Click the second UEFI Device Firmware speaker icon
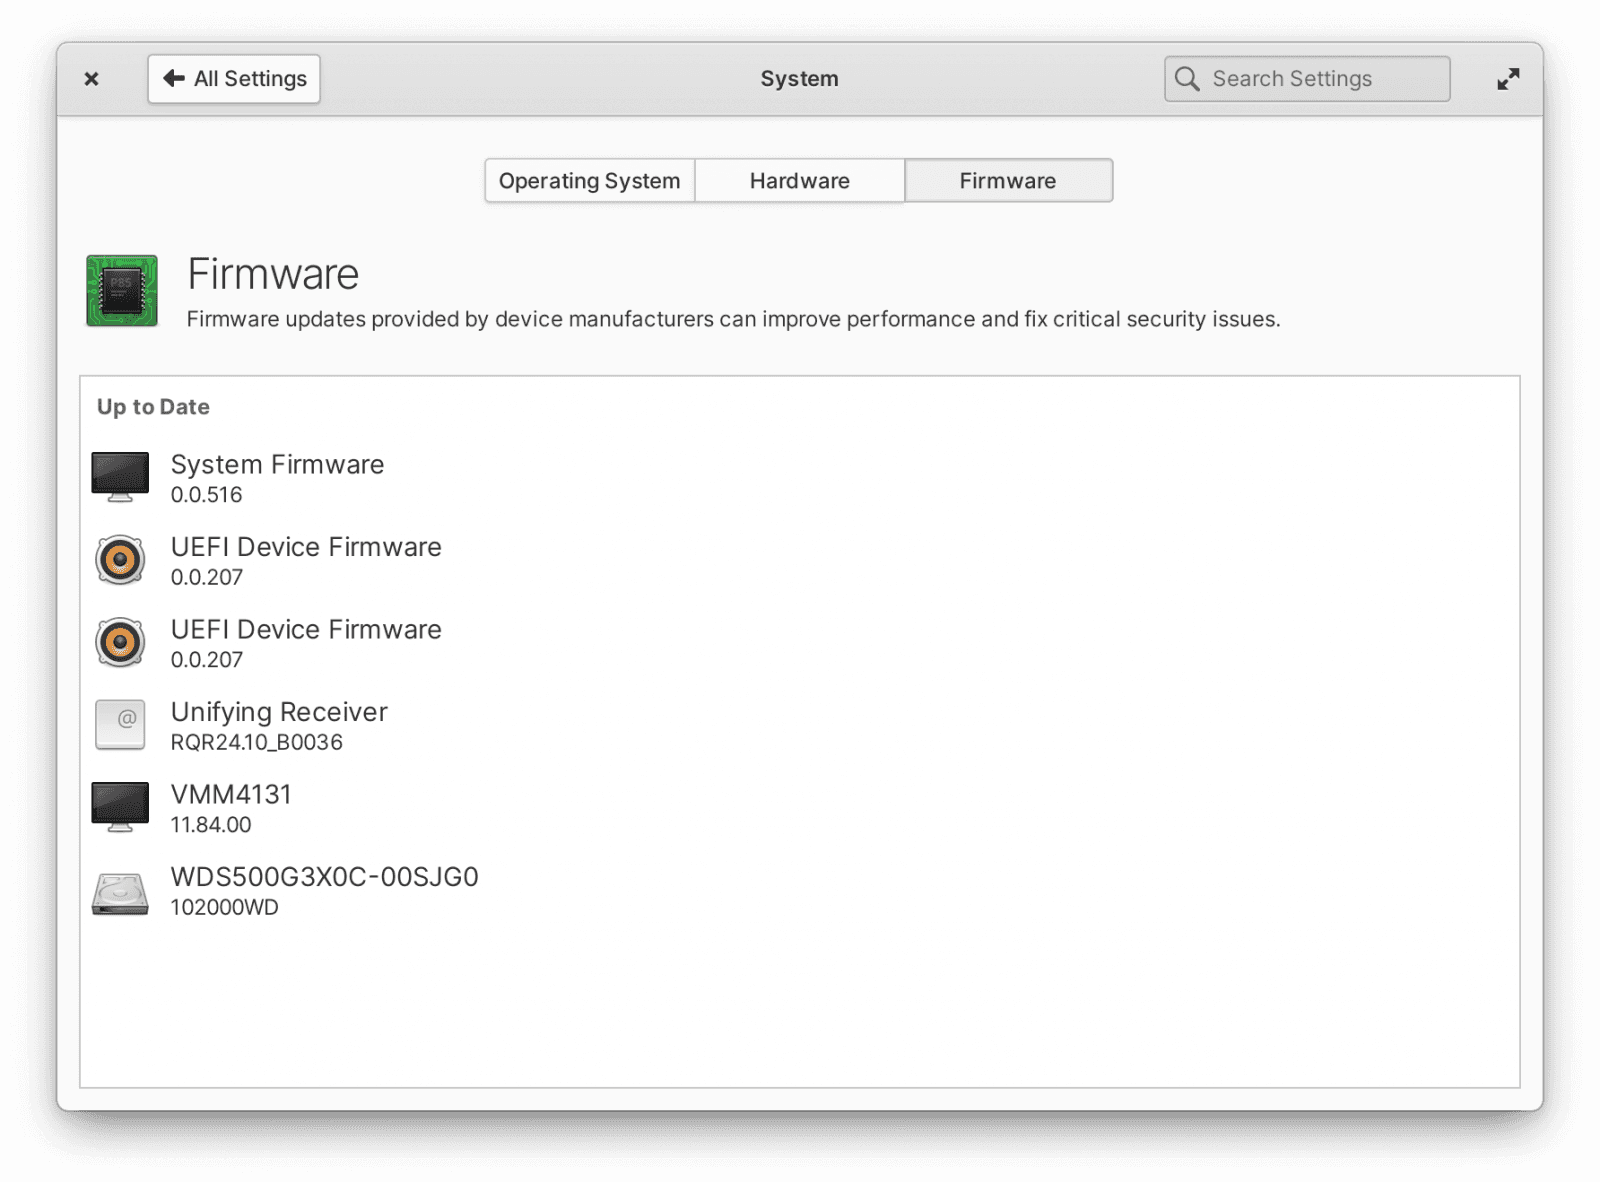1600x1182 pixels. pos(119,641)
